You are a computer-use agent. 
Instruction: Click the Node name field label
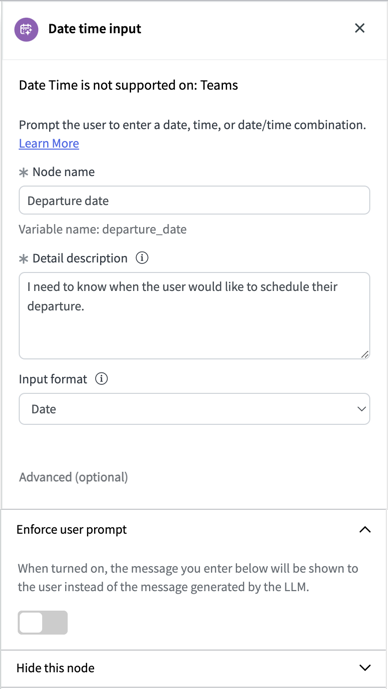tap(63, 172)
